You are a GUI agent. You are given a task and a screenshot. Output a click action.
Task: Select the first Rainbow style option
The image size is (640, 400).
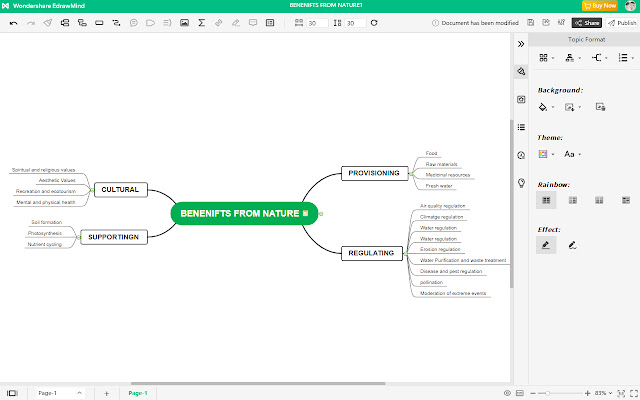546,200
